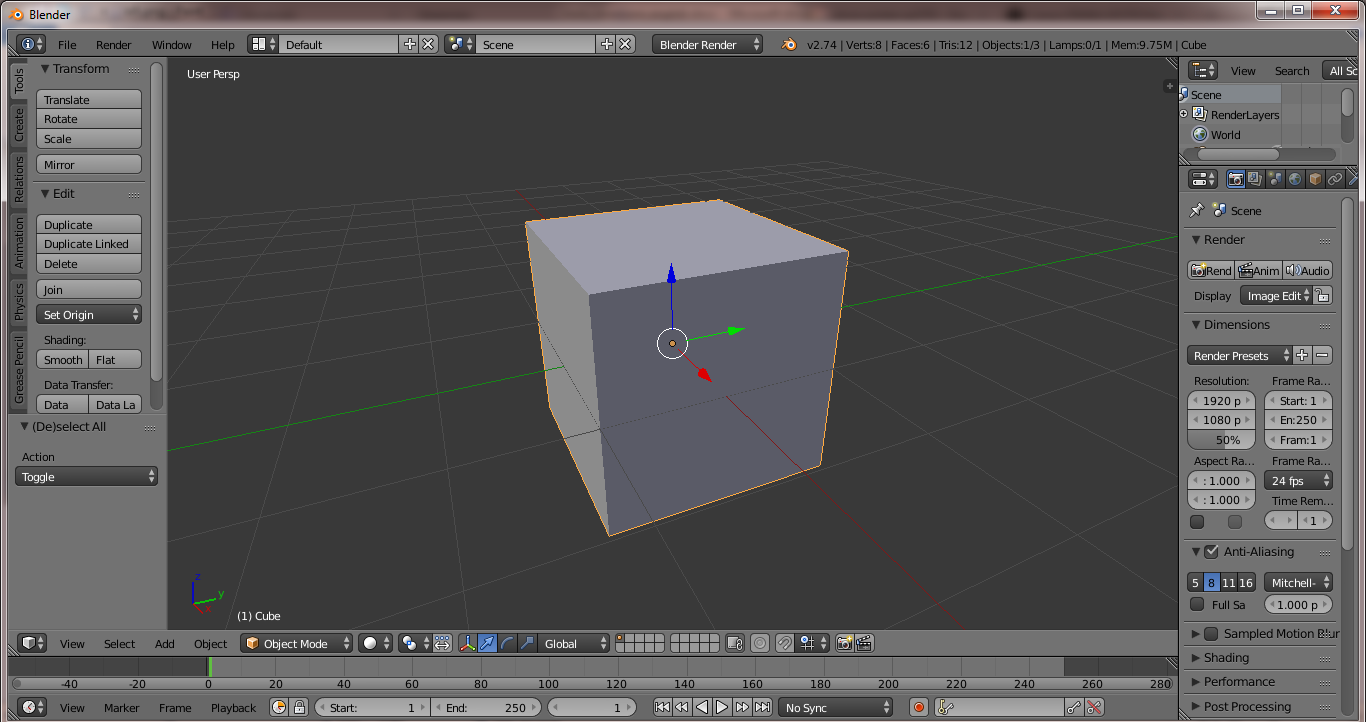Image resolution: width=1366 pixels, height=722 pixels.
Task: Open the timeline Marker menu
Action: 122,707
